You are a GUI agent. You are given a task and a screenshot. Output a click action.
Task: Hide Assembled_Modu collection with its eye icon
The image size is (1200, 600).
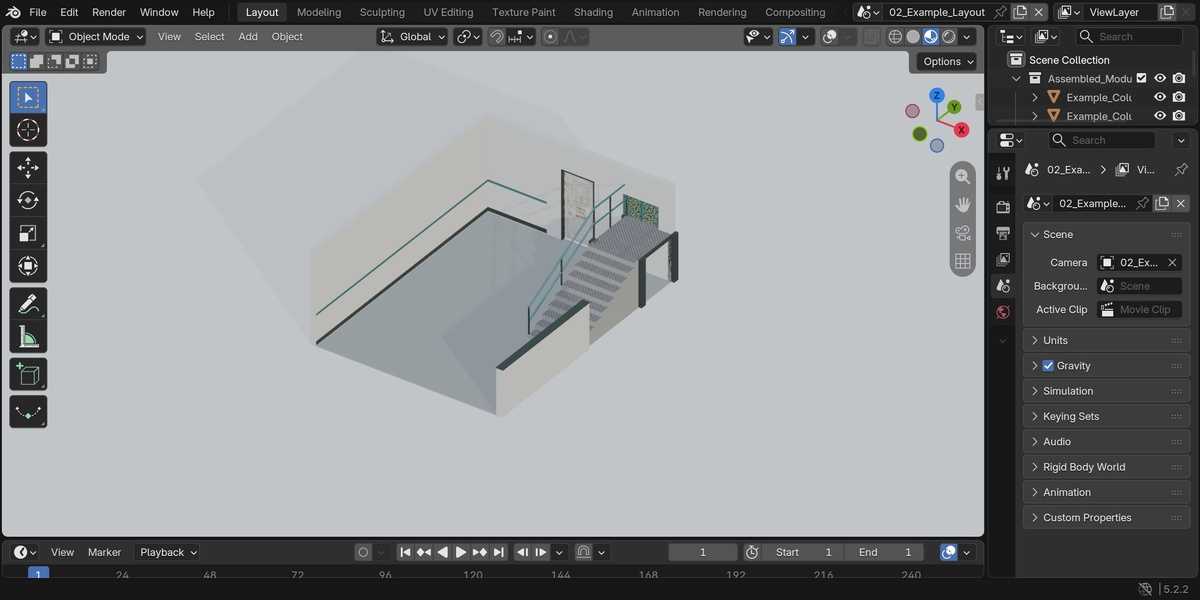pos(1160,78)
